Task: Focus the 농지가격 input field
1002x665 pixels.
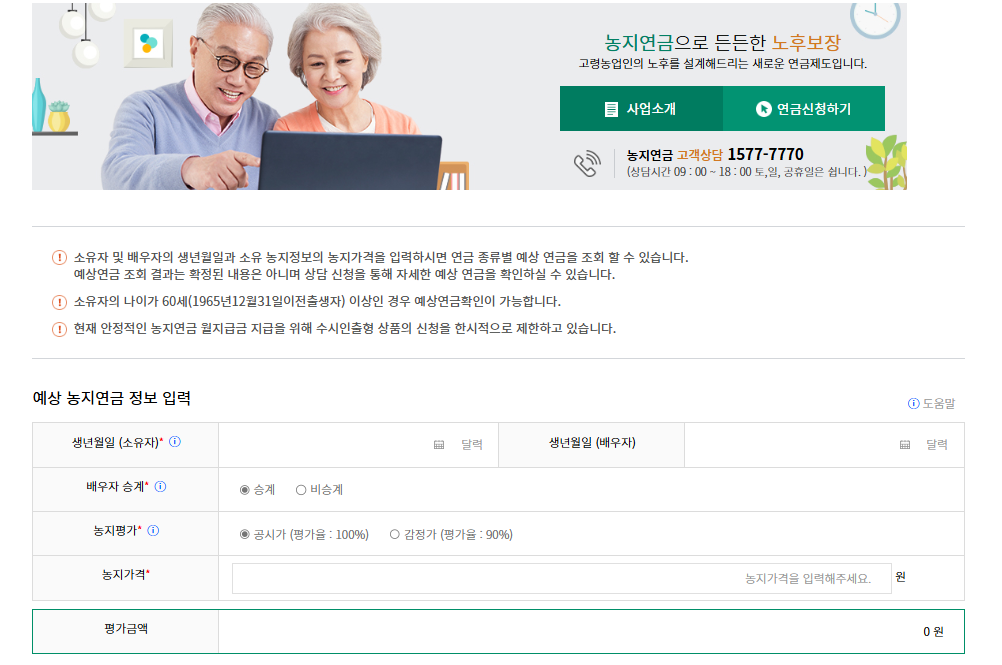Action: (x=562, y=578)
